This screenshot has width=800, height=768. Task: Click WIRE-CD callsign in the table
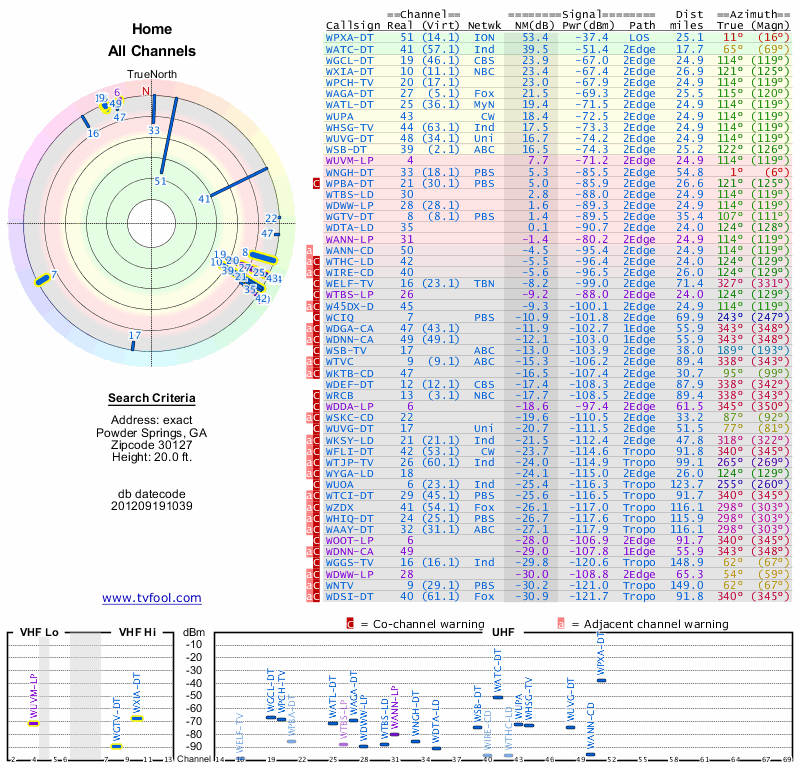tap(349, 272)
